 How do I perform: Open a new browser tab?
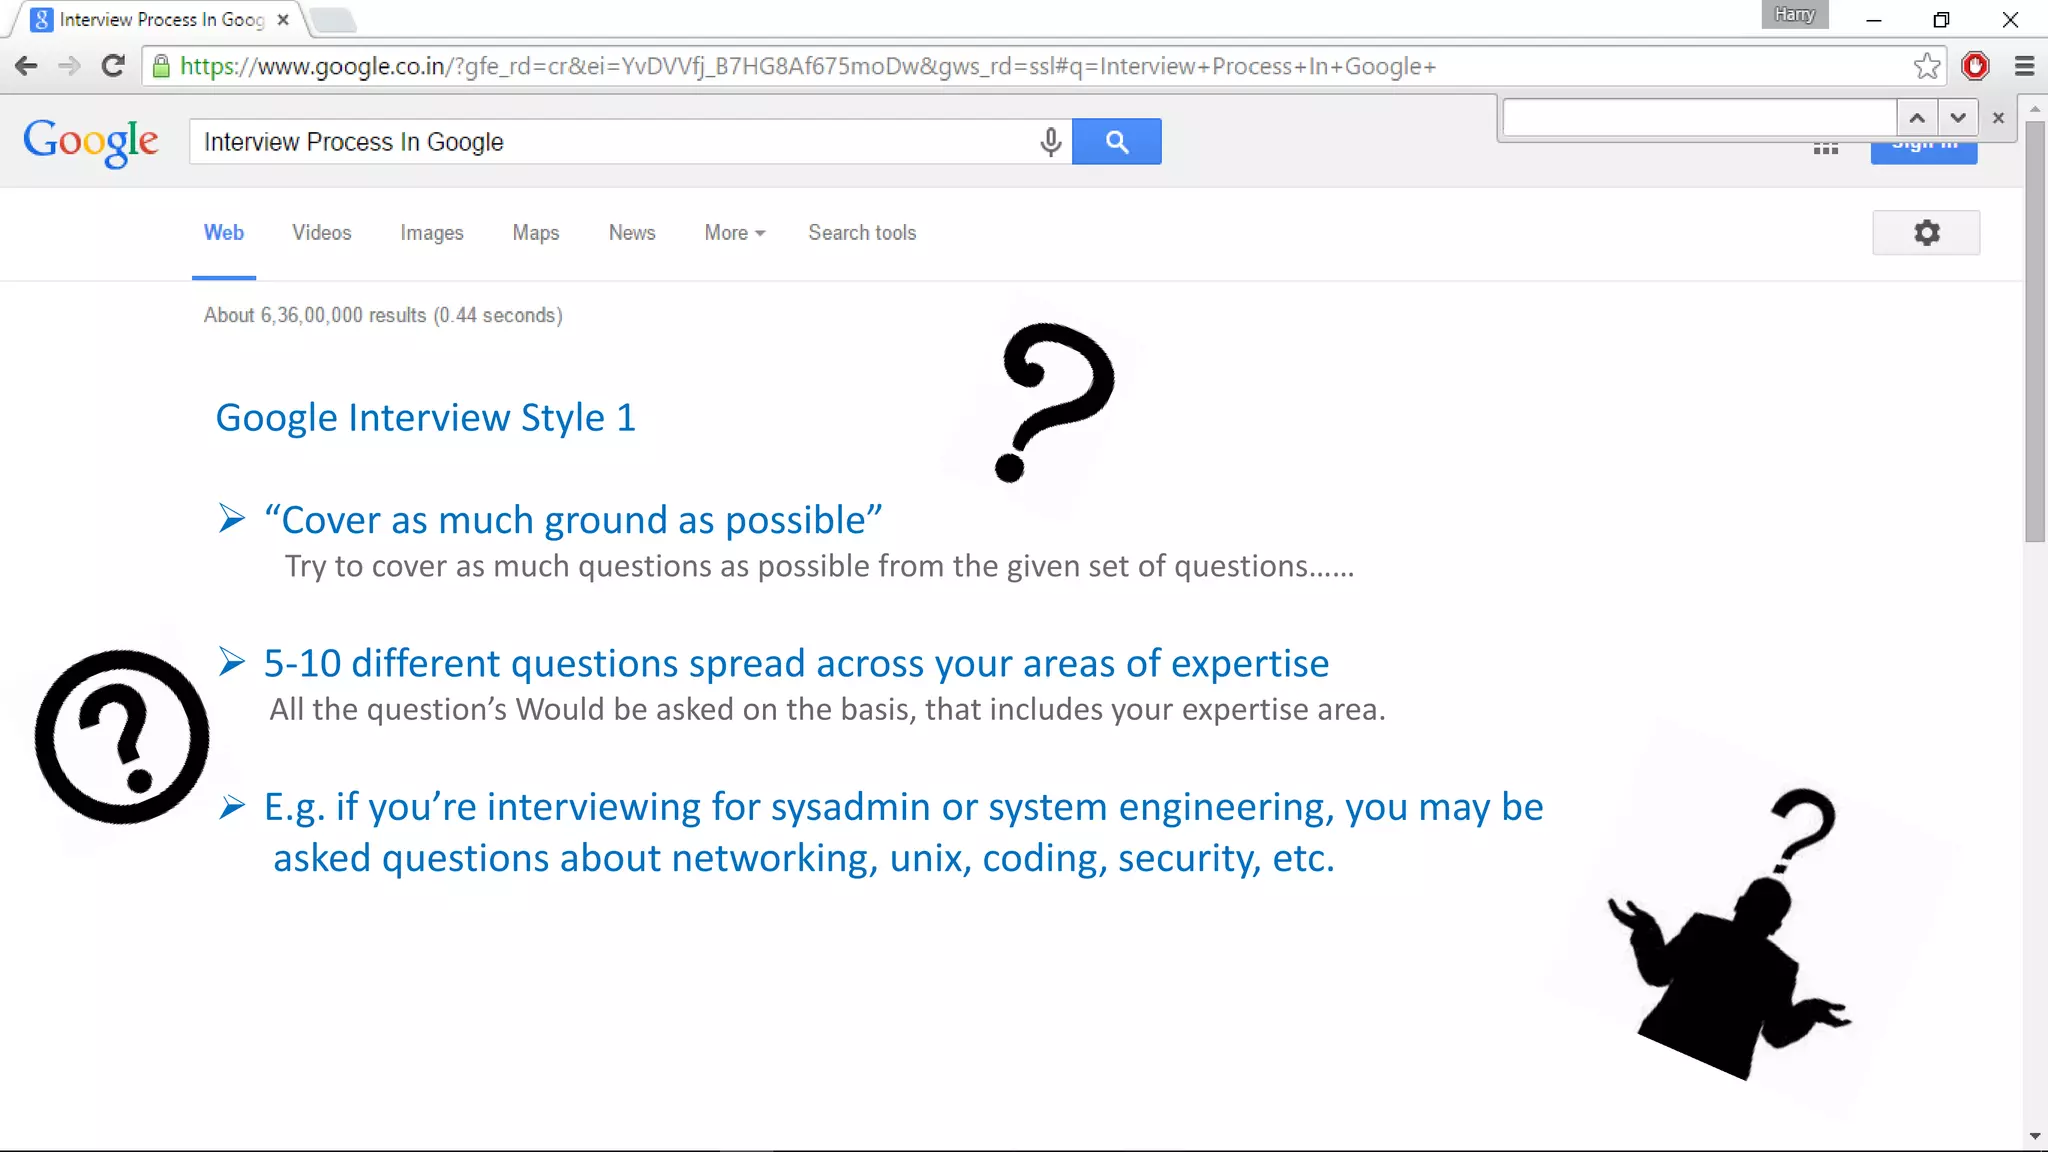click(333, 20)
